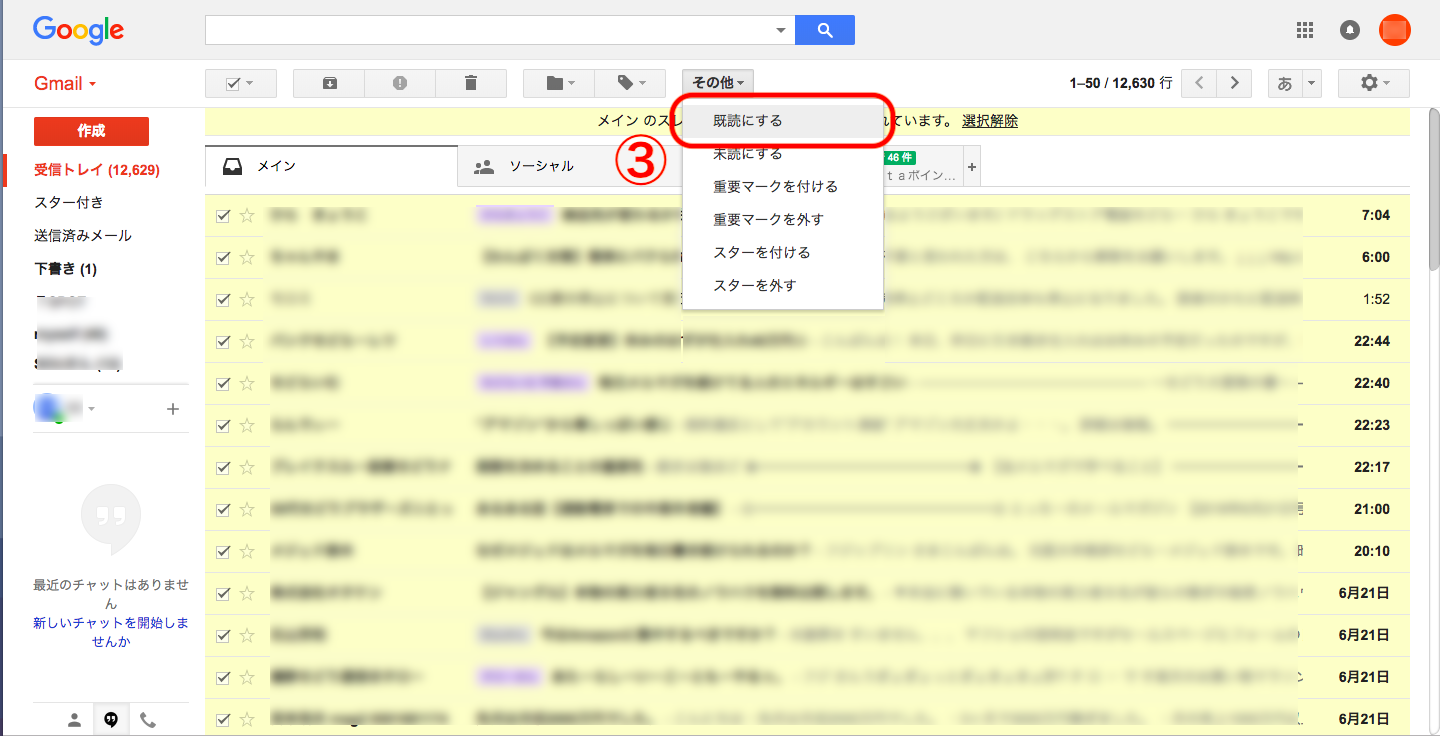Click the archive icon in the toolbar
Screen dimensions: 1440x736
click(329, 84)
